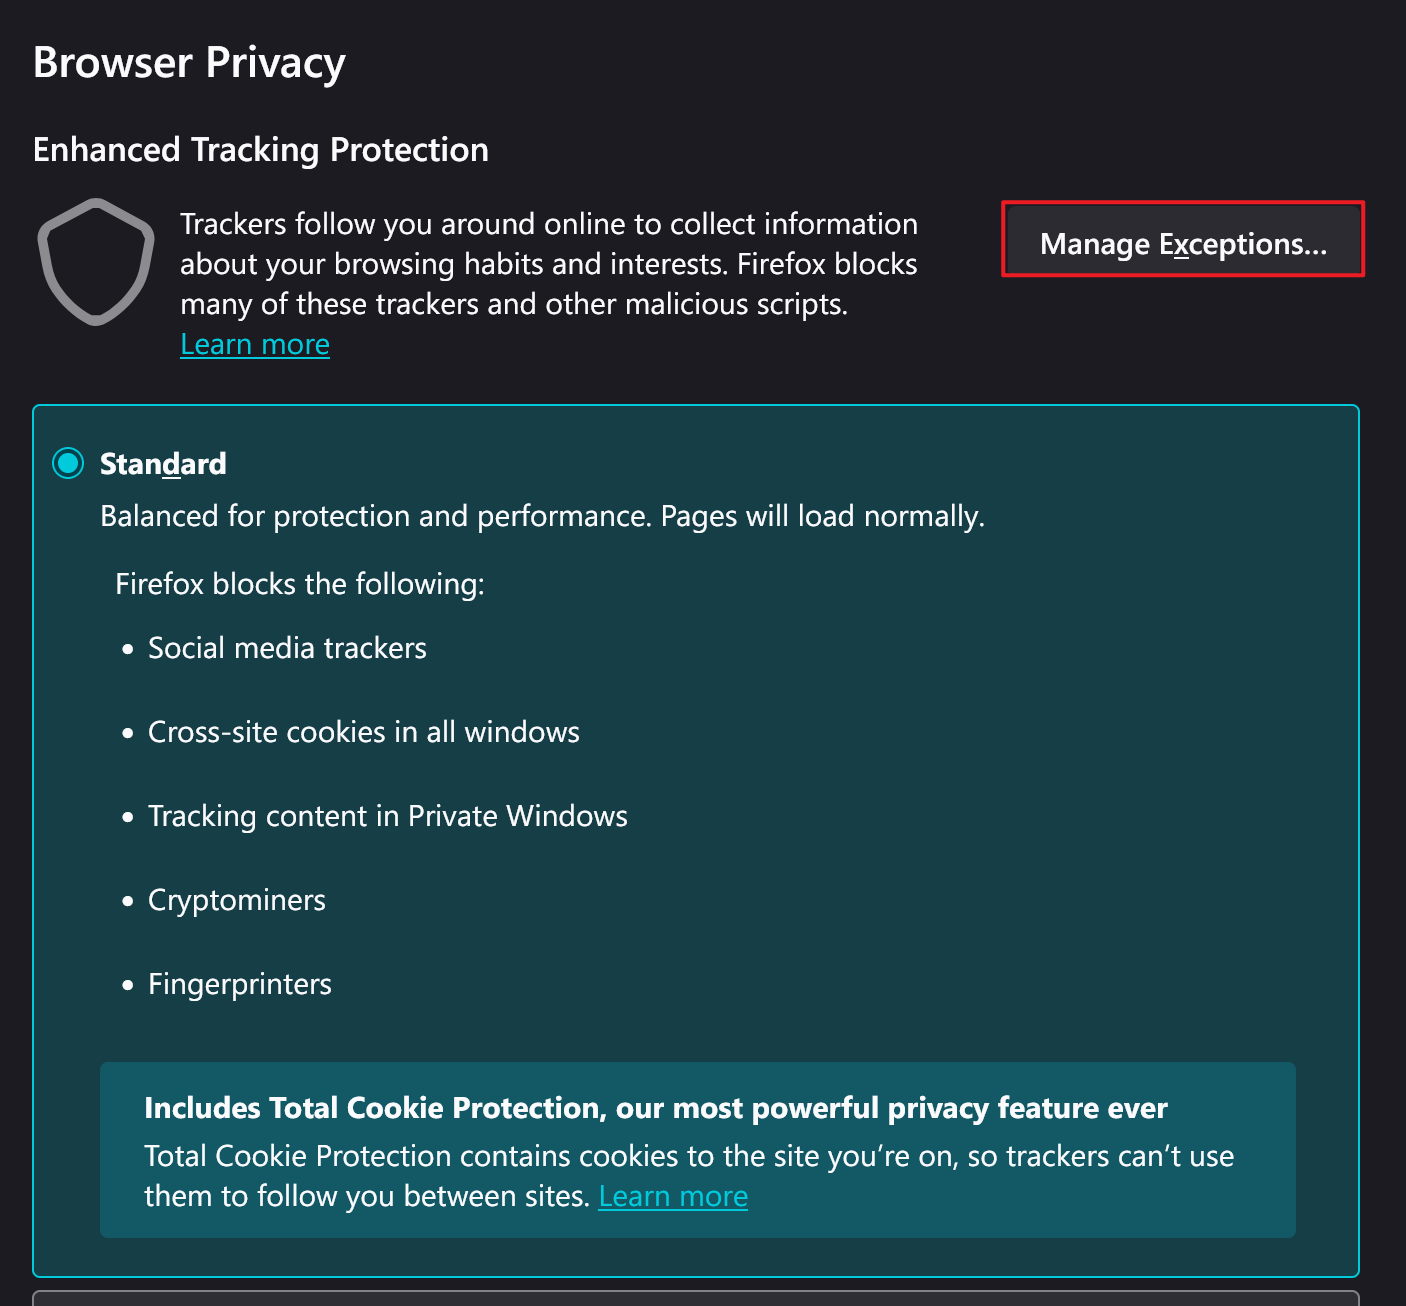Click the Browser Privacy heading
1406x1306 pixels.
click(189, 62)
